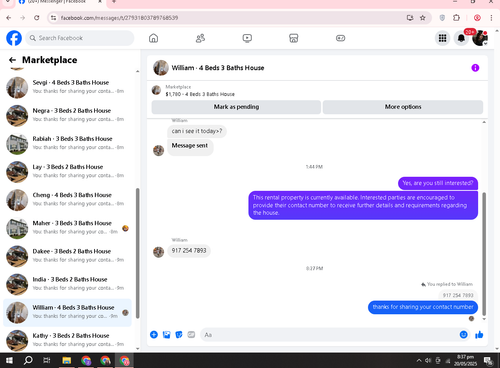Go back in browser history

9,18
